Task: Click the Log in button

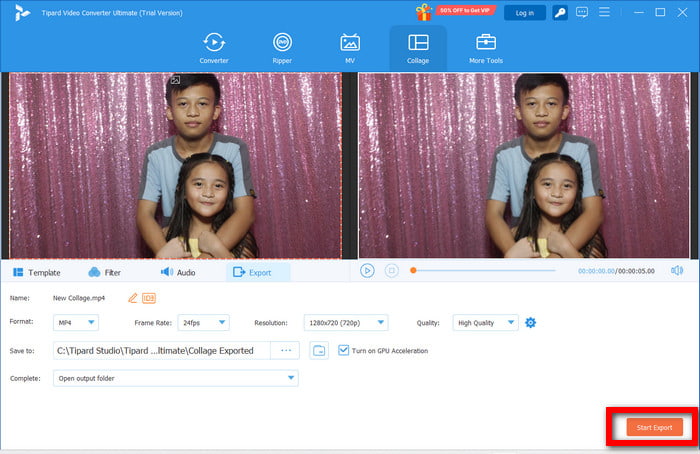Action: (525, 13)
